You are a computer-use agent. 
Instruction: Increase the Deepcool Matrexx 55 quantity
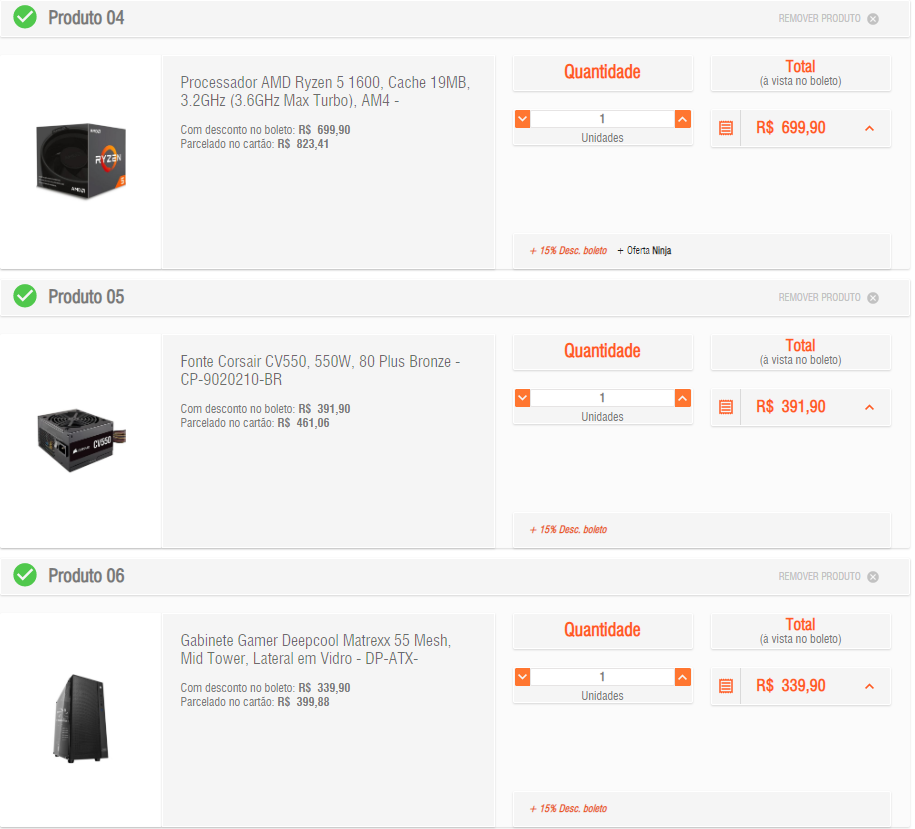click(x=683, y=677)
